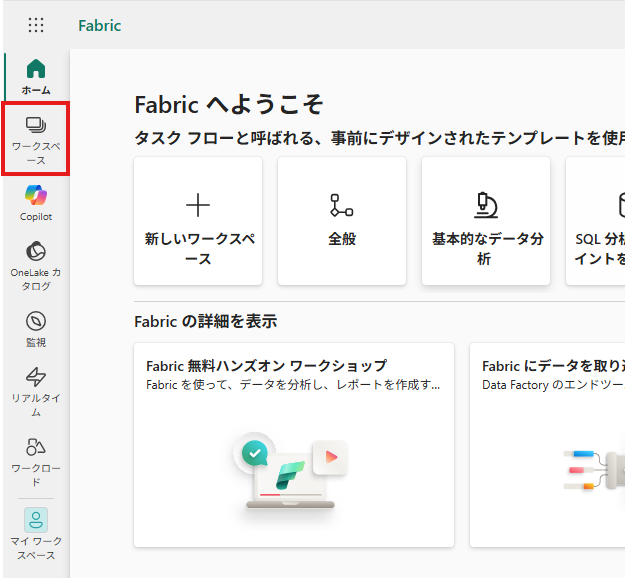The height and width of the screenshot is (578, 625).
Task: Click the flow diagram icon on 全般 card
Action: pyautogui.click(x=342, y=205)
